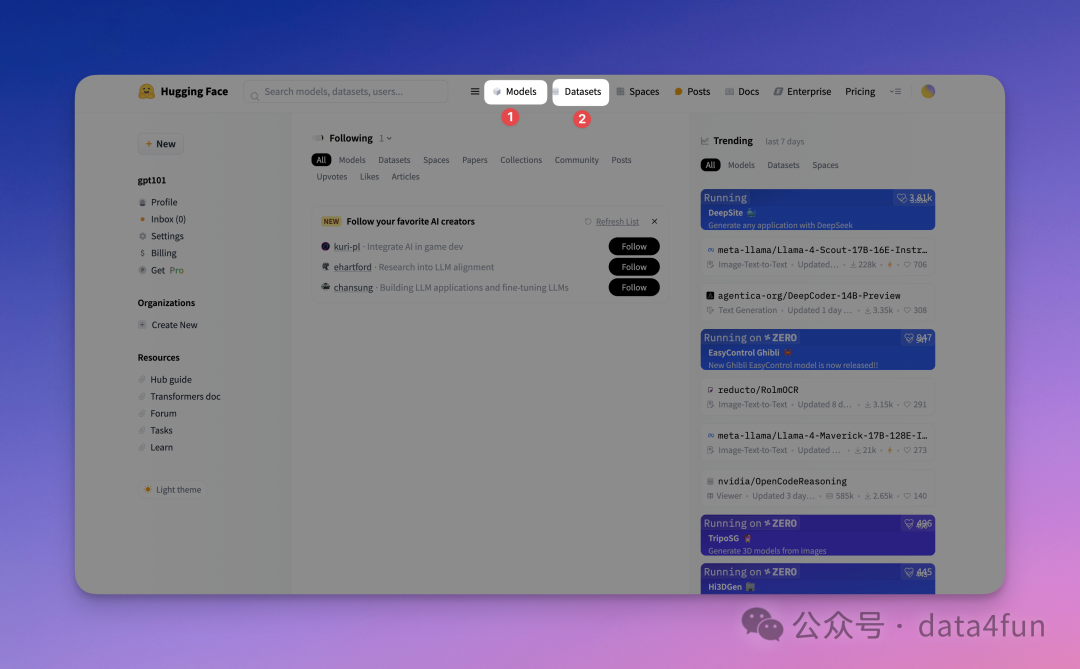Click the meta logo beside Llama-4-Scout
Screen dimensions: 1080x669
[710, 250]
